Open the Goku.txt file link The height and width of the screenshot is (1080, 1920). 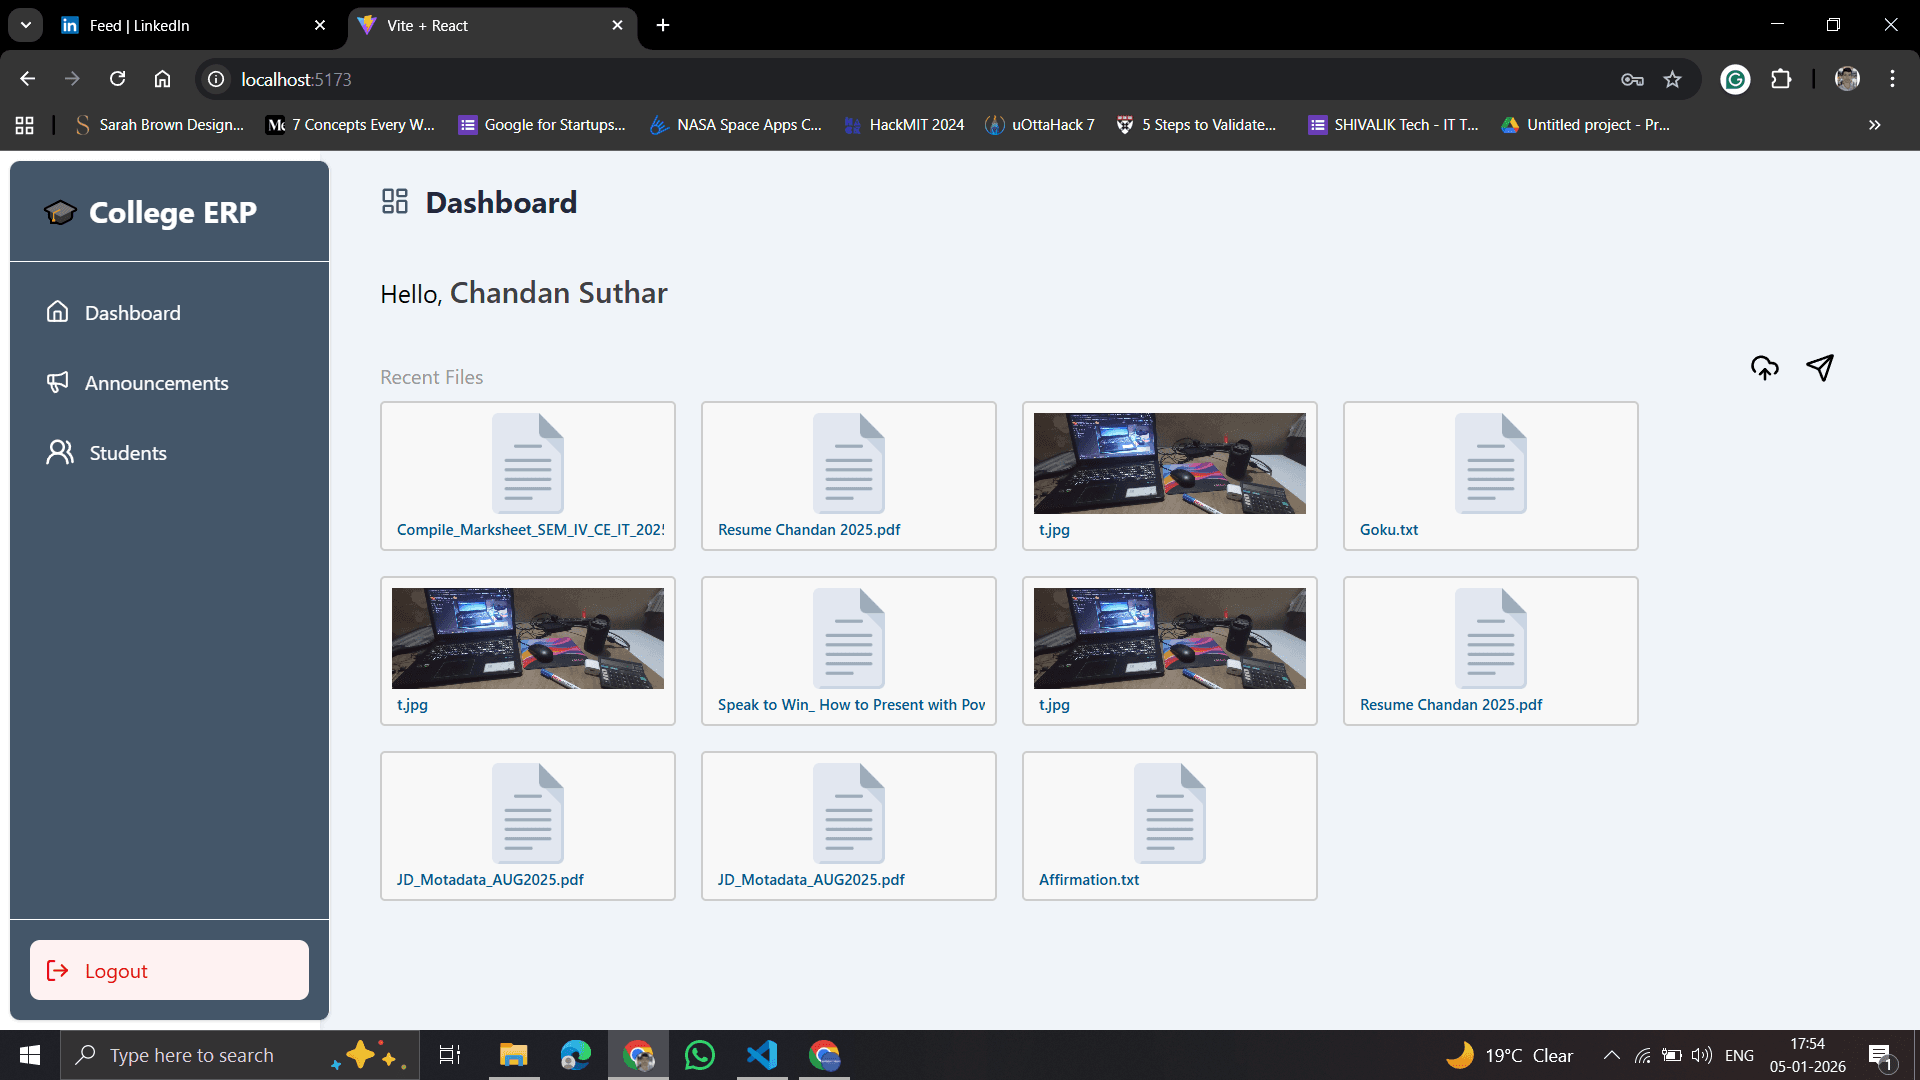click(x=1389, y=529)
